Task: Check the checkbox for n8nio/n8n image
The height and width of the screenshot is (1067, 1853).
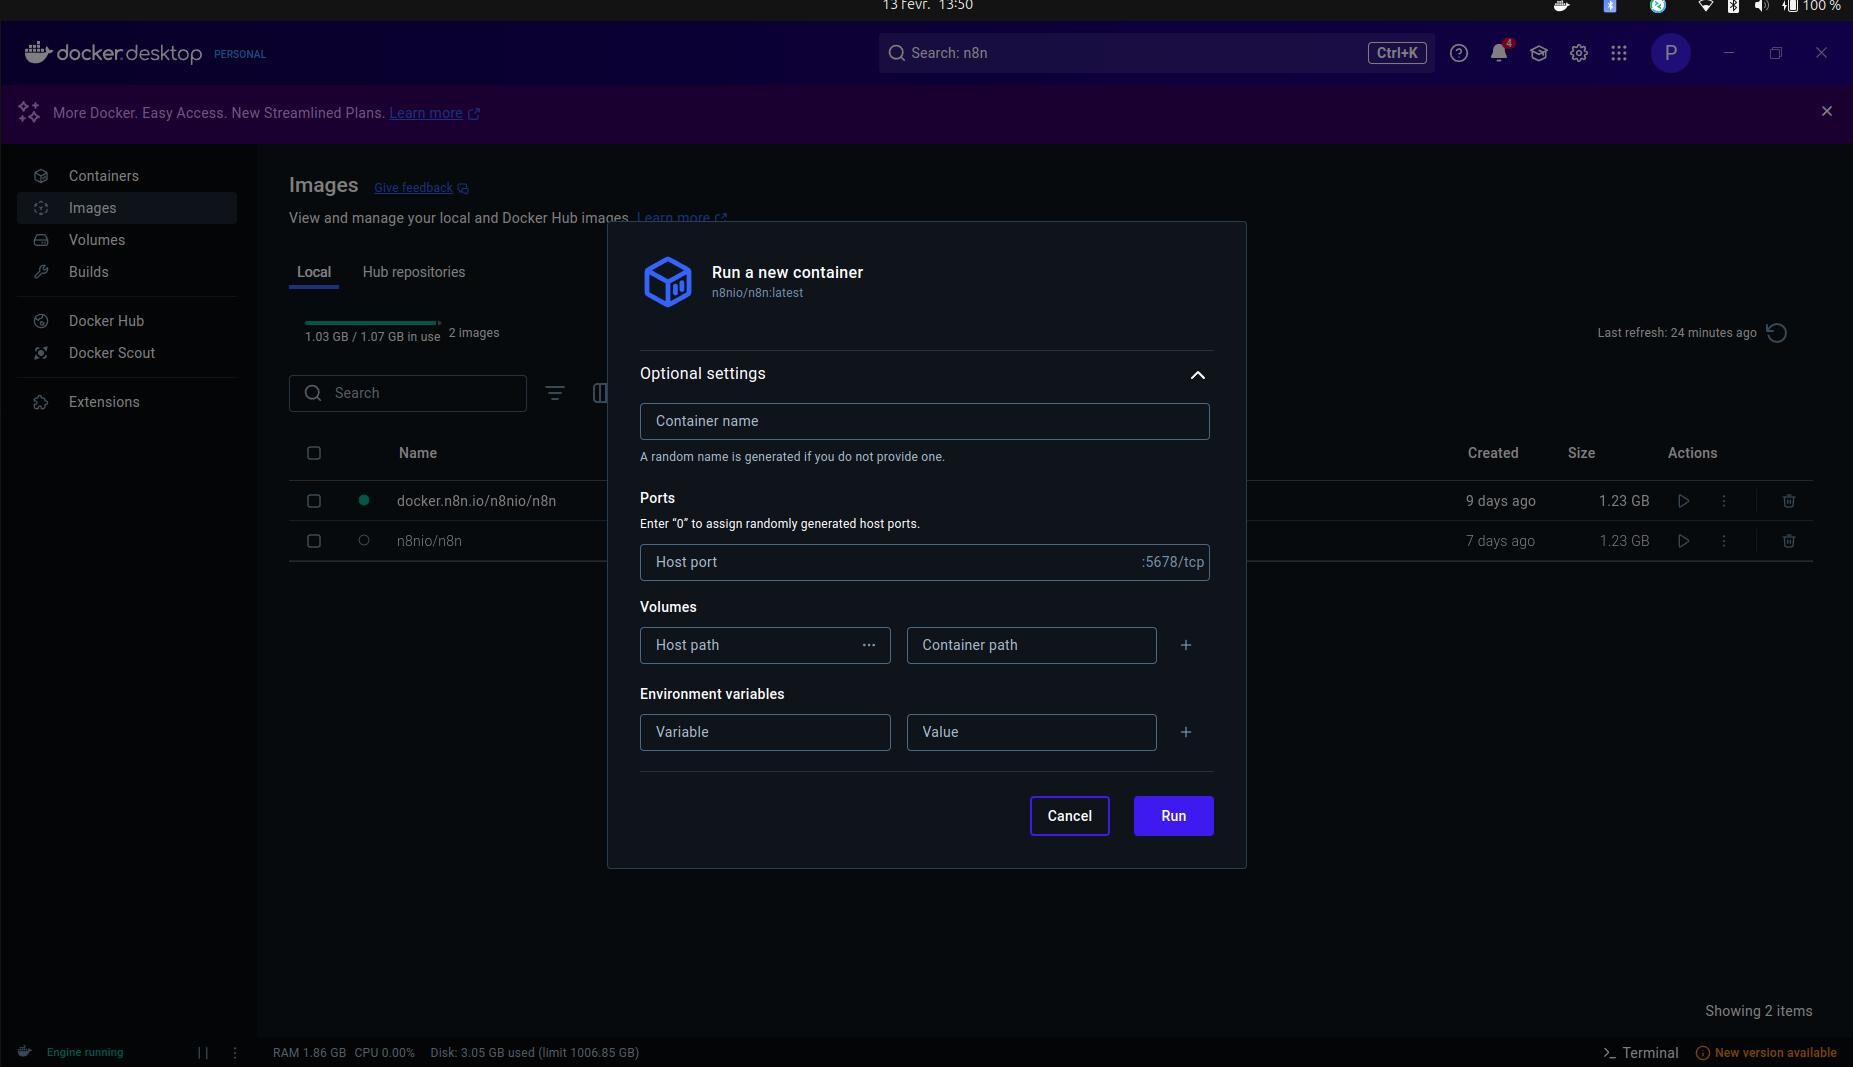Action: (314, 541)
